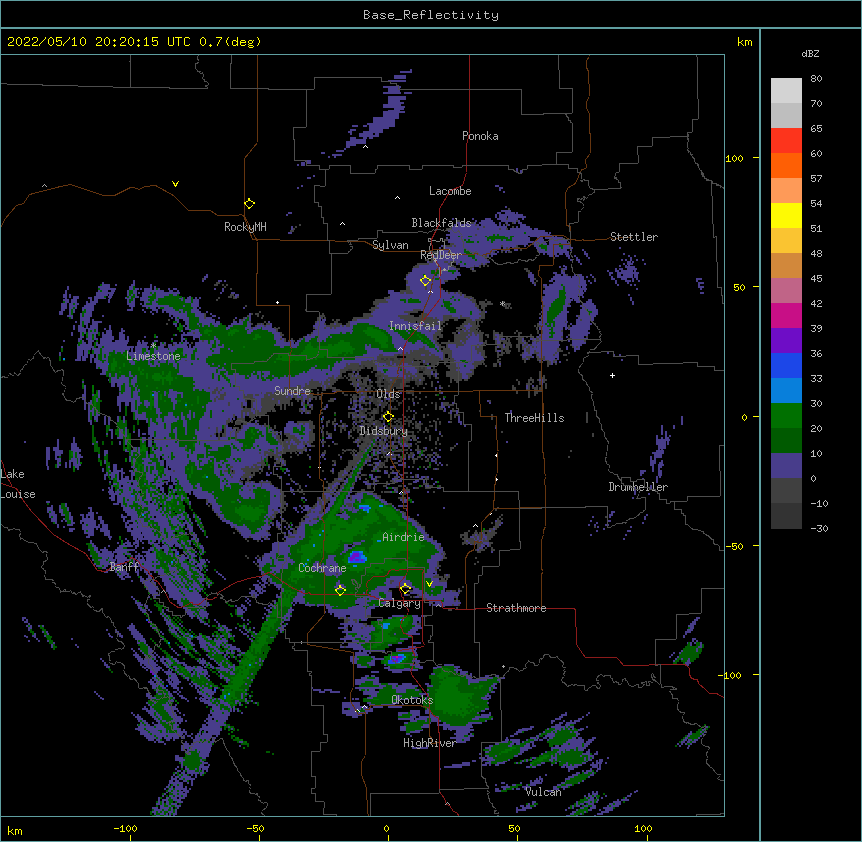862x842 pixels.
Task: Click the Banff label
Action: pos(124,567)
